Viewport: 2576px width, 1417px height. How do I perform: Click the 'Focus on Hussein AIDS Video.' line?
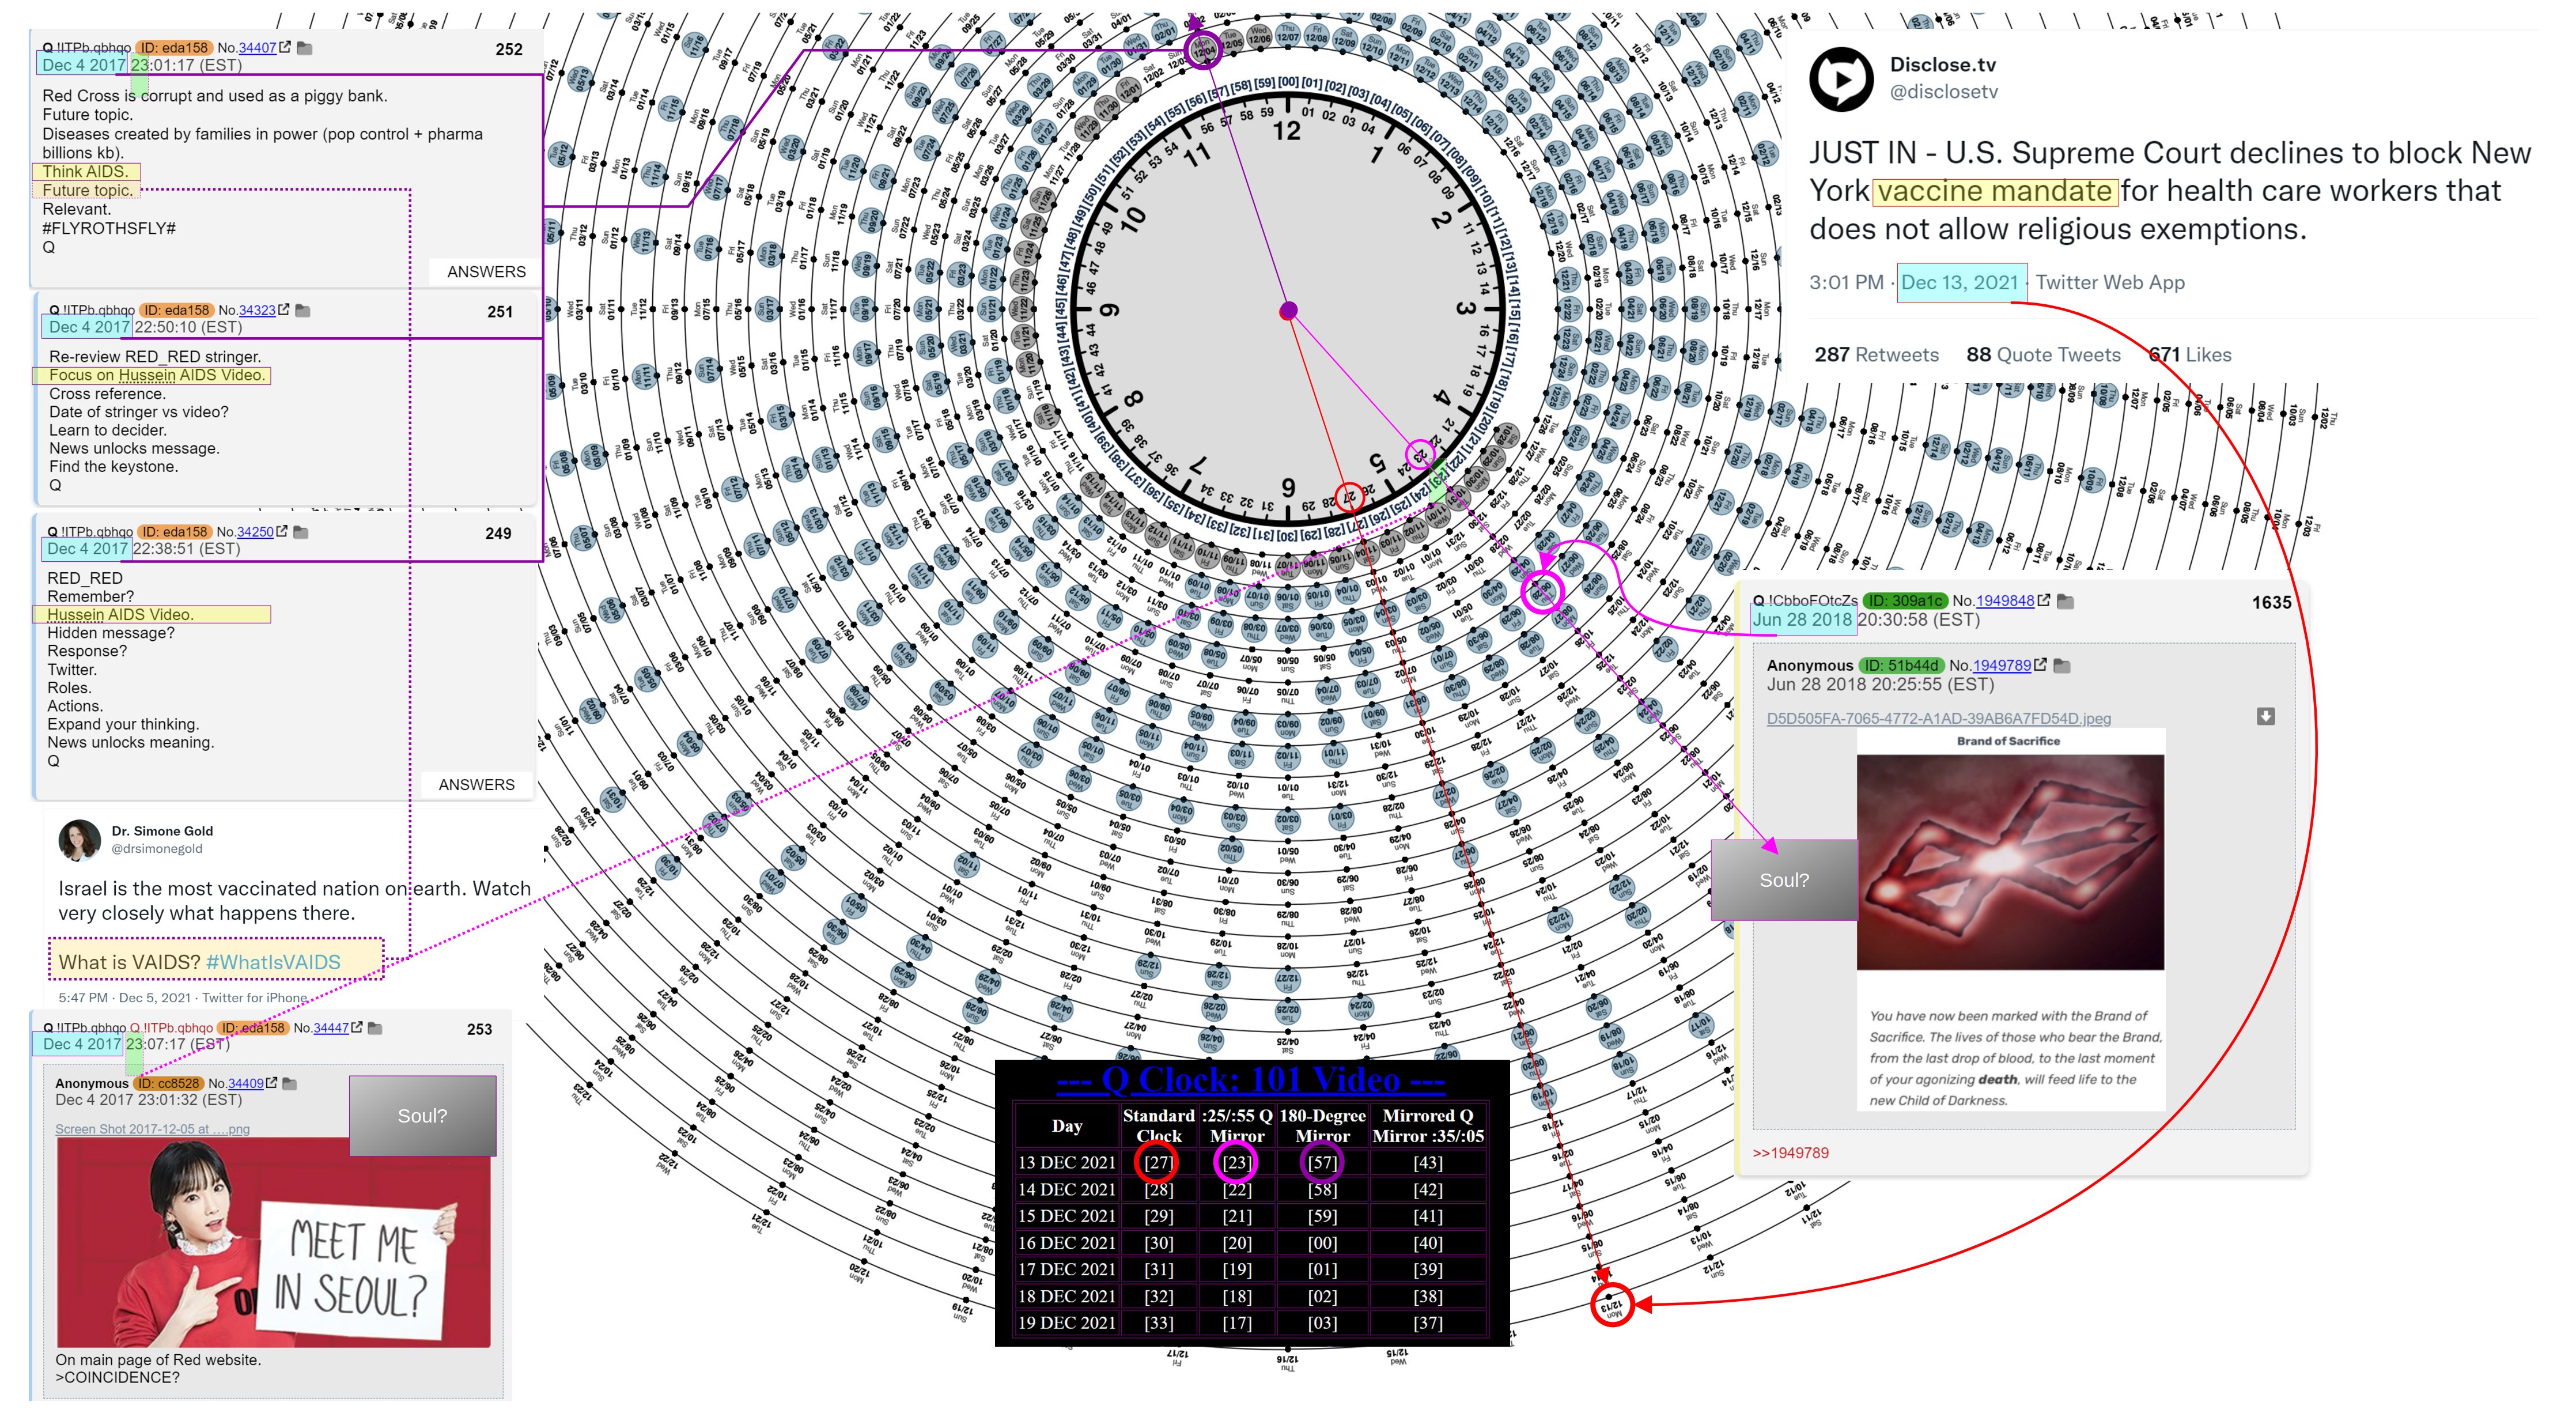tap(156, 375)
